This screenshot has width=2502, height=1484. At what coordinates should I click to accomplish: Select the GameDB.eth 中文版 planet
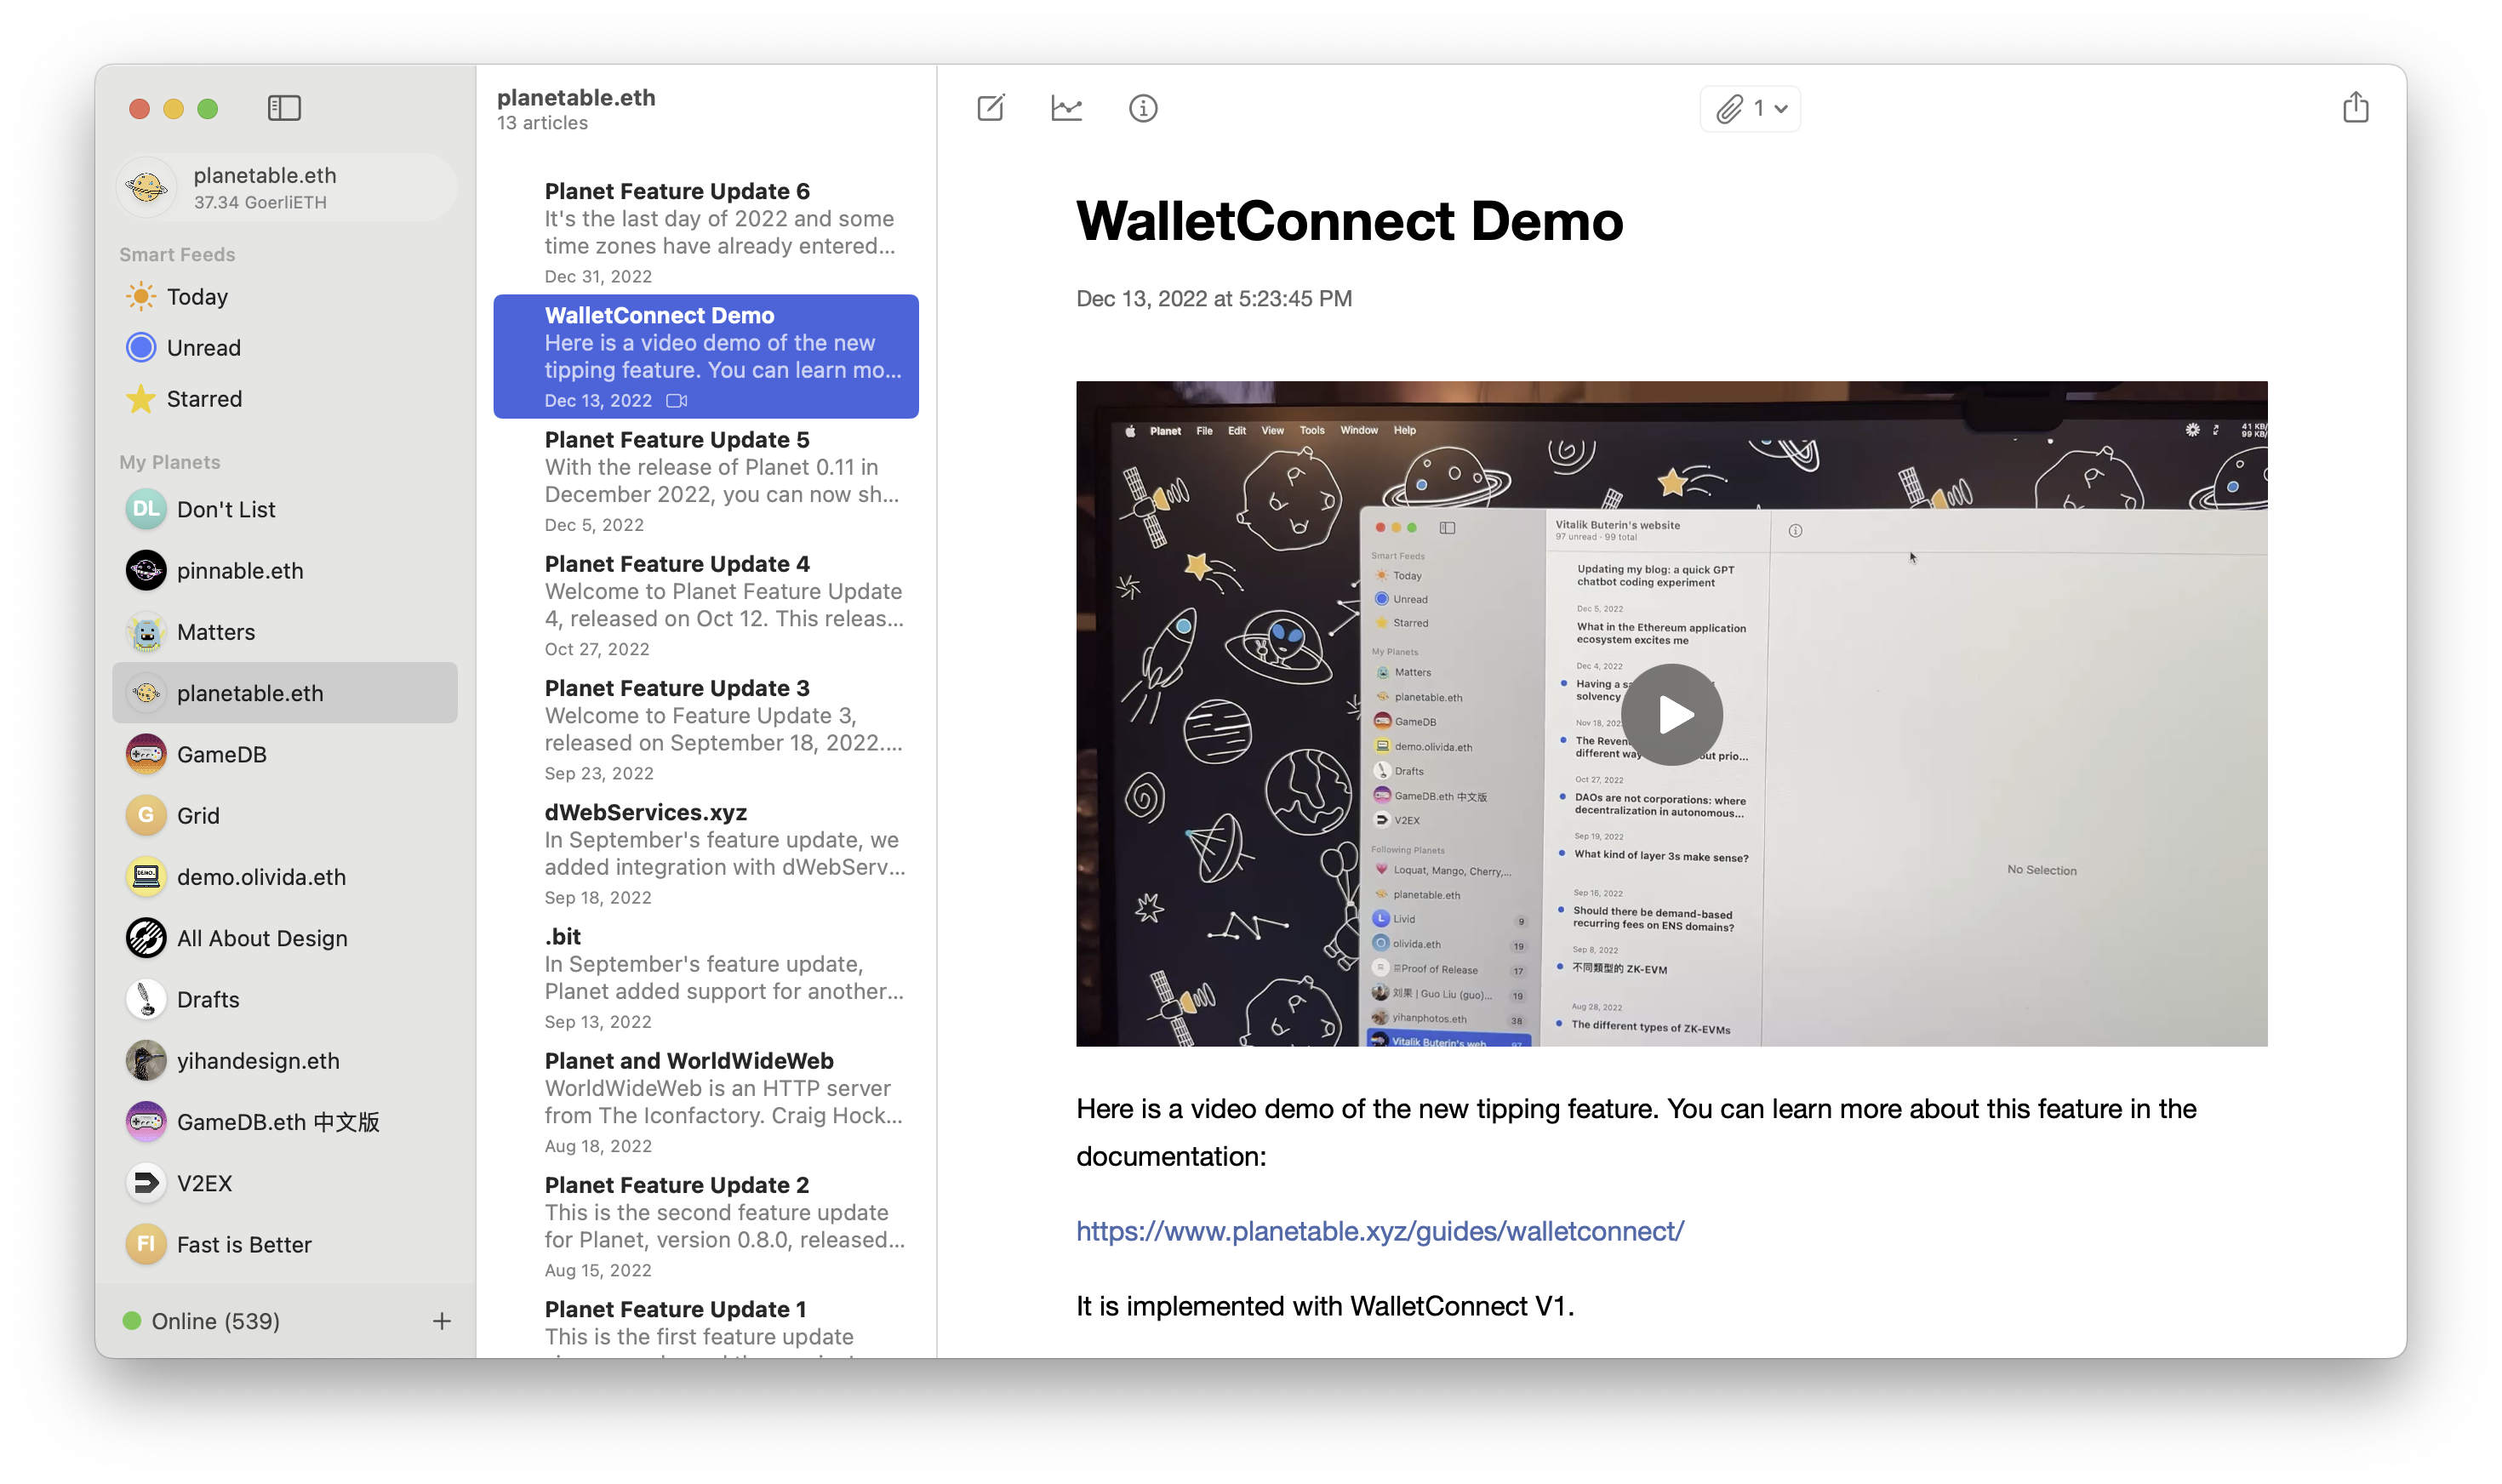(x=285, y=1122)
